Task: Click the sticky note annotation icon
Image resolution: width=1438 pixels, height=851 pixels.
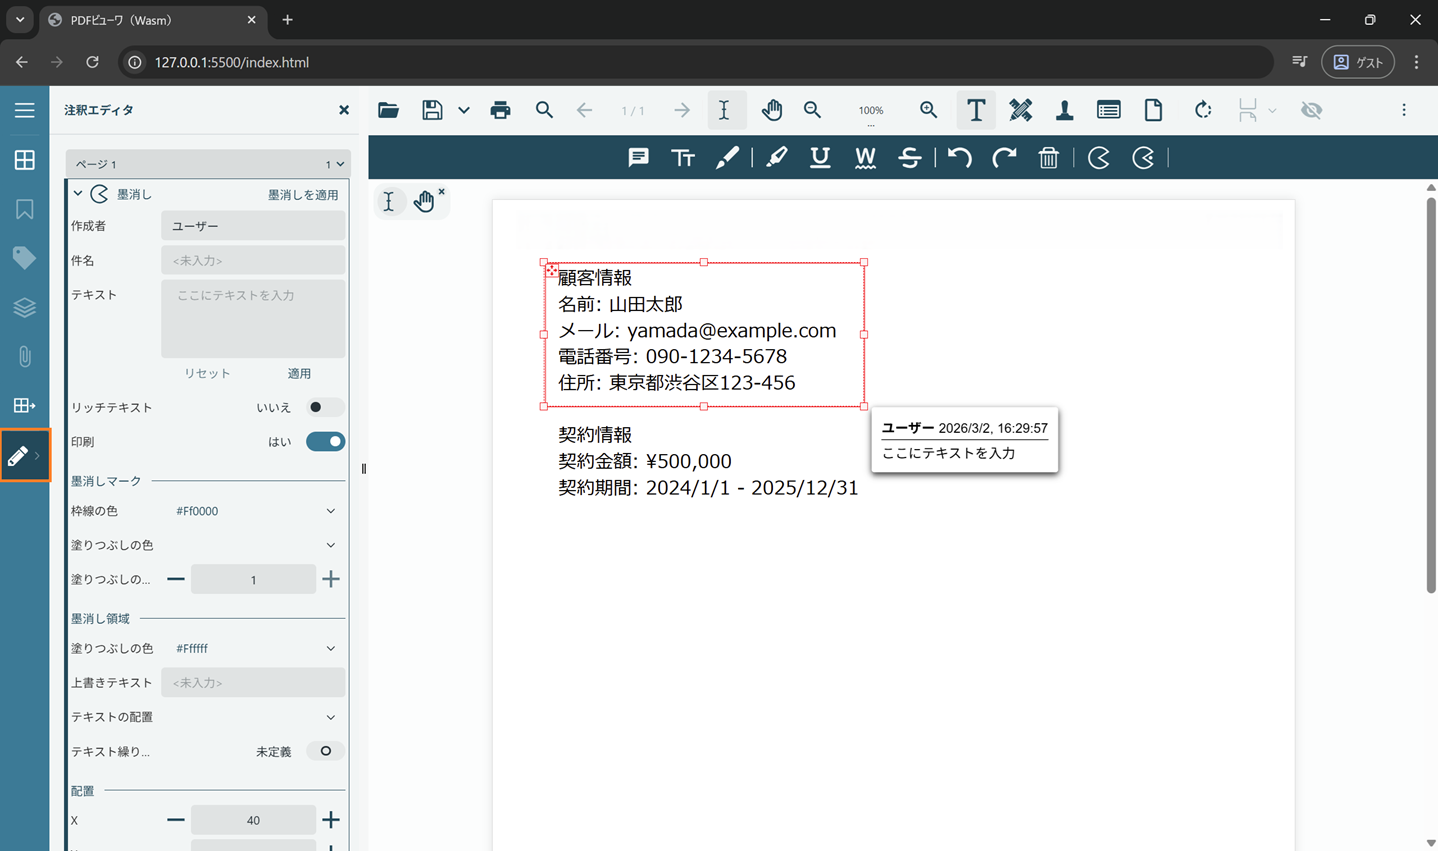Action: [x=638, y=158]
